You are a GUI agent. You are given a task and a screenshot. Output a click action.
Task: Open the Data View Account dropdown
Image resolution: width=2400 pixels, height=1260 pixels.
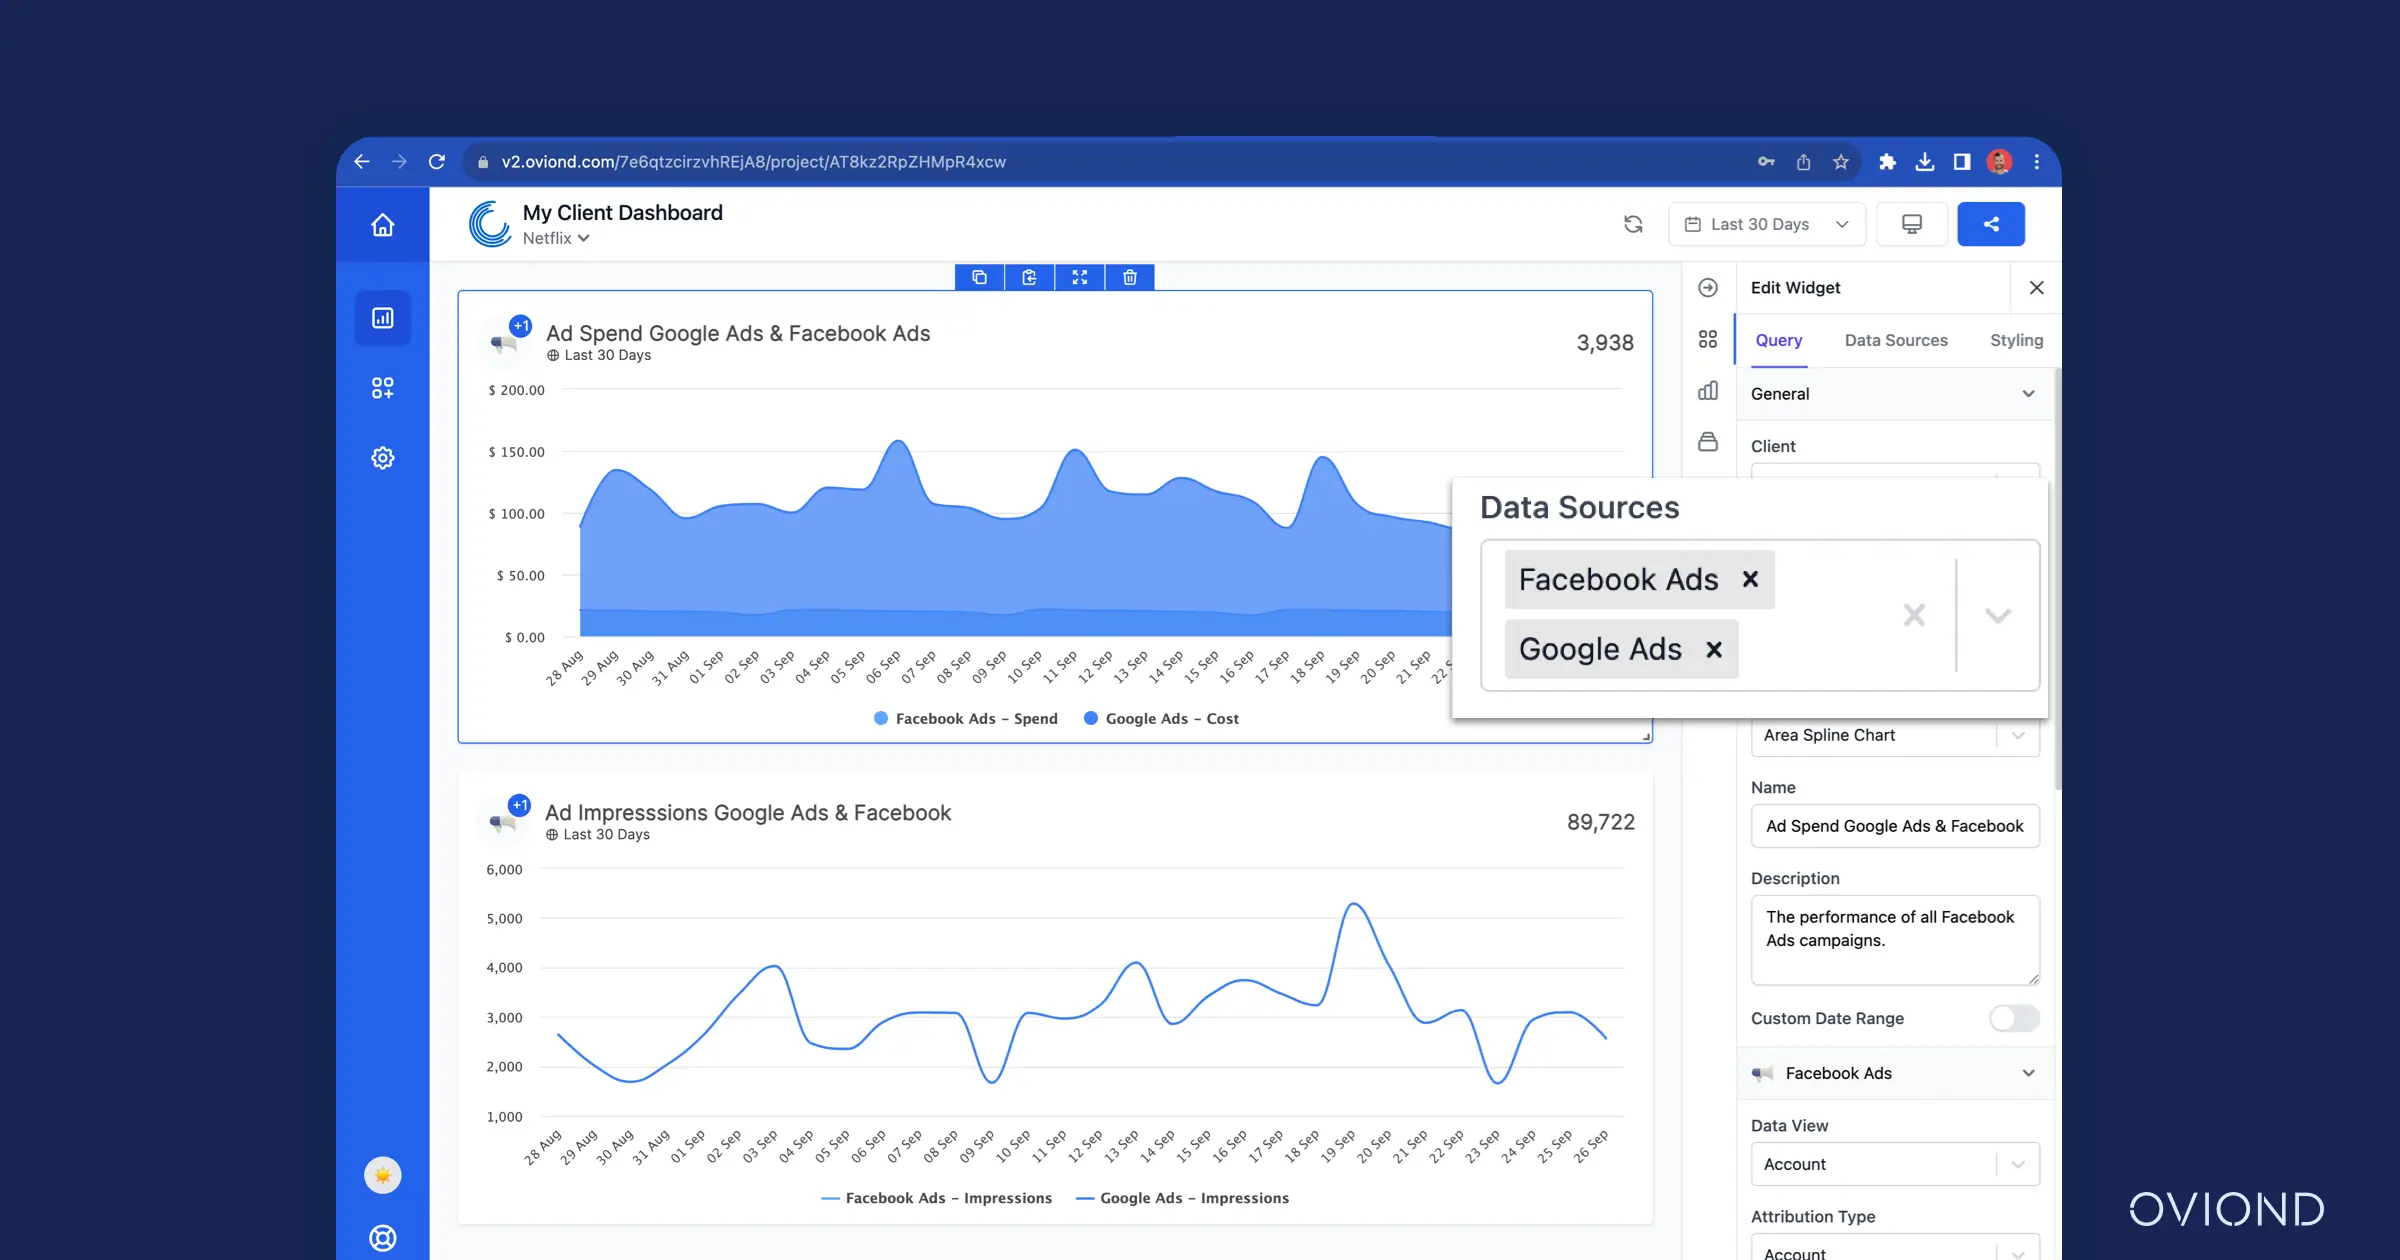pos(1895,1164)
